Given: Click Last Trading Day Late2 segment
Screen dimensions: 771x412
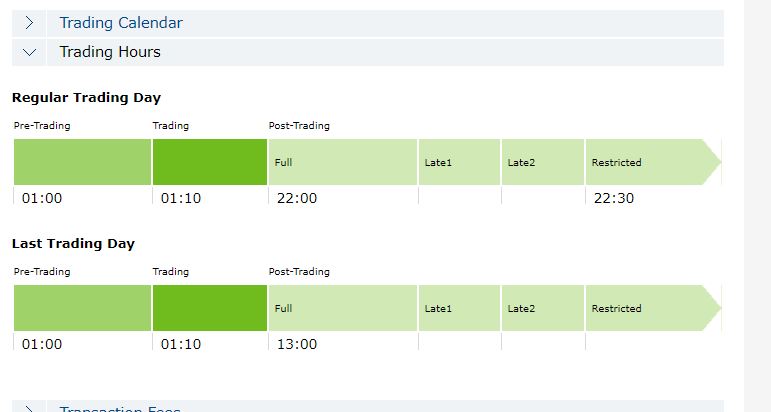Looking at the screenshot, I should pos(543,308).
